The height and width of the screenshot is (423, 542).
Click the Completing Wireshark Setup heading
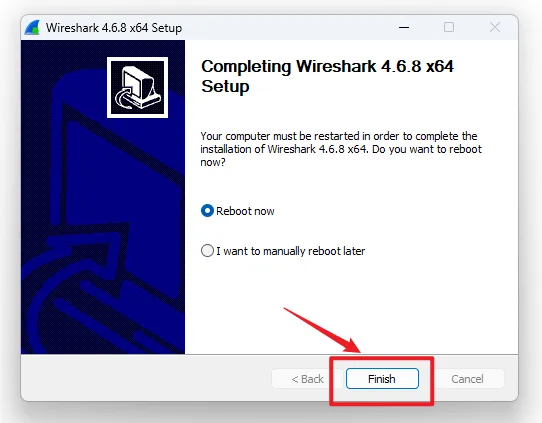click(327, 76)
